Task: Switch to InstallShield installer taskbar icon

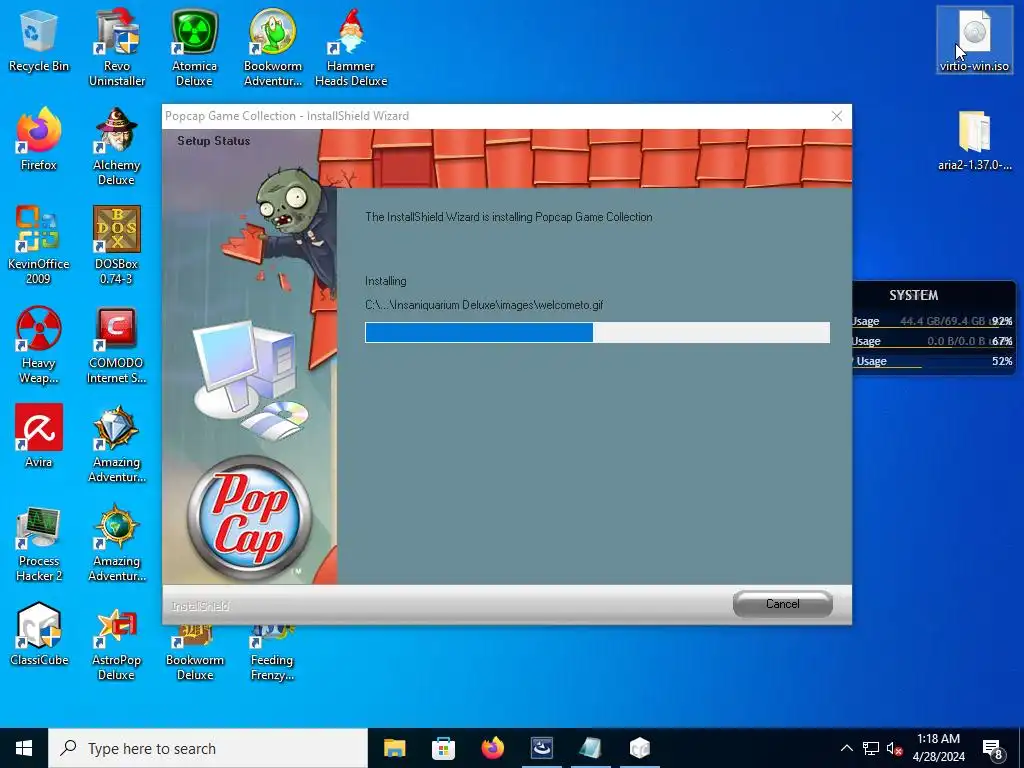Action: coord(541,748)
